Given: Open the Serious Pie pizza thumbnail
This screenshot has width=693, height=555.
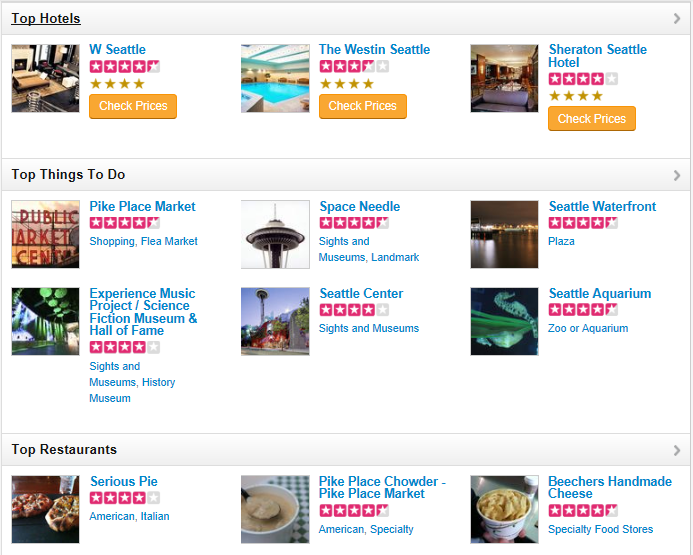Looking at the screenshot, I should click(x=45, y=509).
